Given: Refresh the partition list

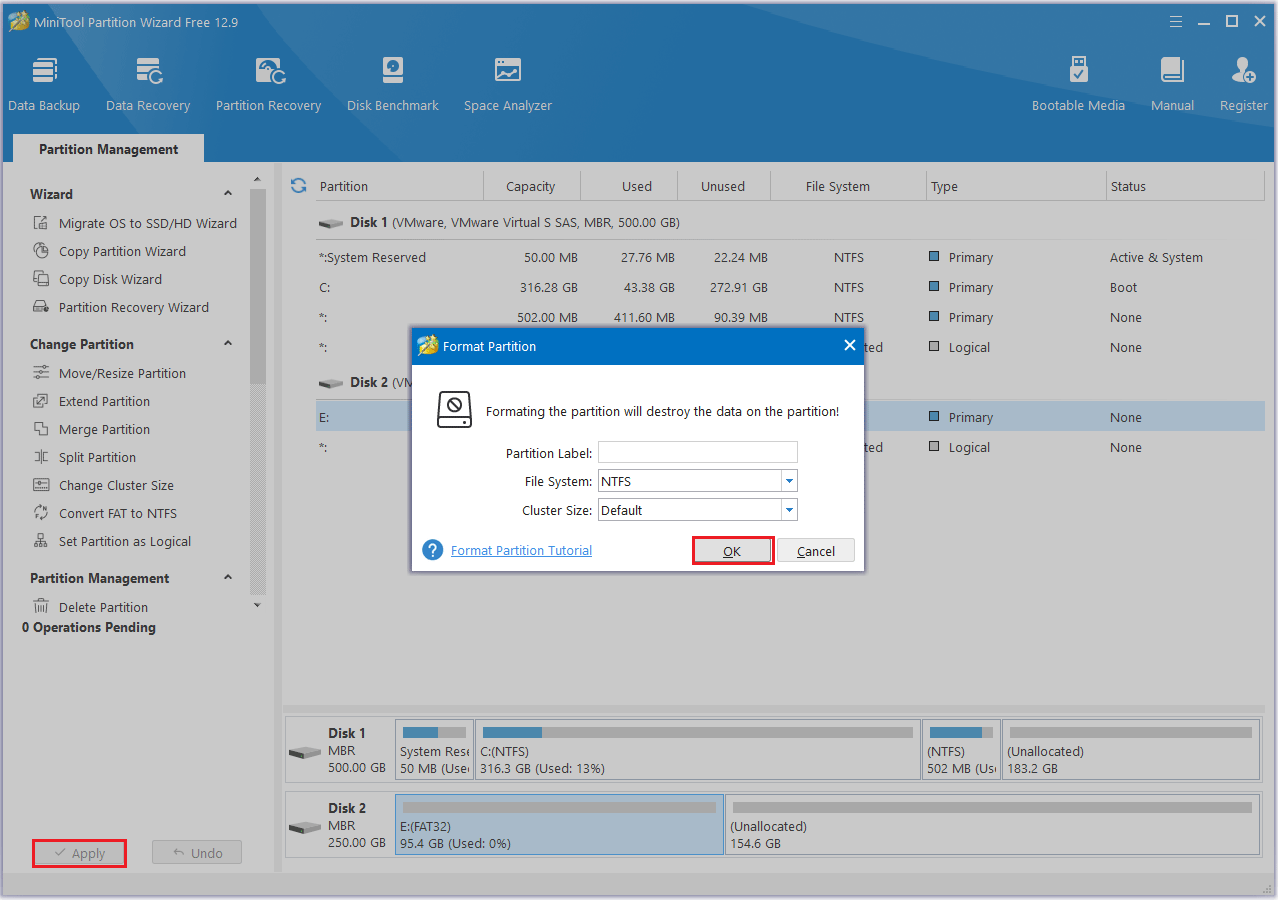Looking at the screenshot, I should pyautogui.click(x=298, y=186).
